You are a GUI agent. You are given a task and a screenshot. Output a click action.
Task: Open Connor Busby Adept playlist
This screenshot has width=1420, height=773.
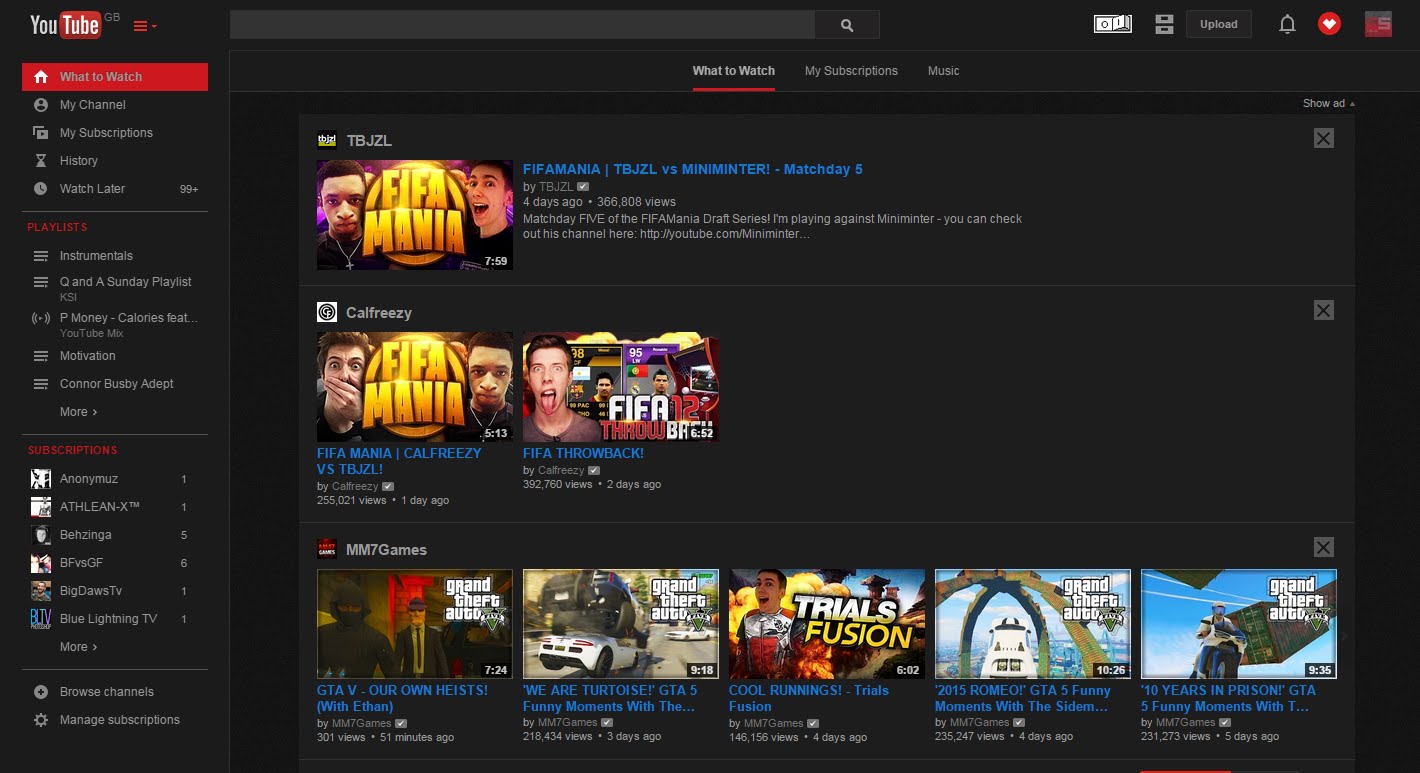click(x=116, y=384)
